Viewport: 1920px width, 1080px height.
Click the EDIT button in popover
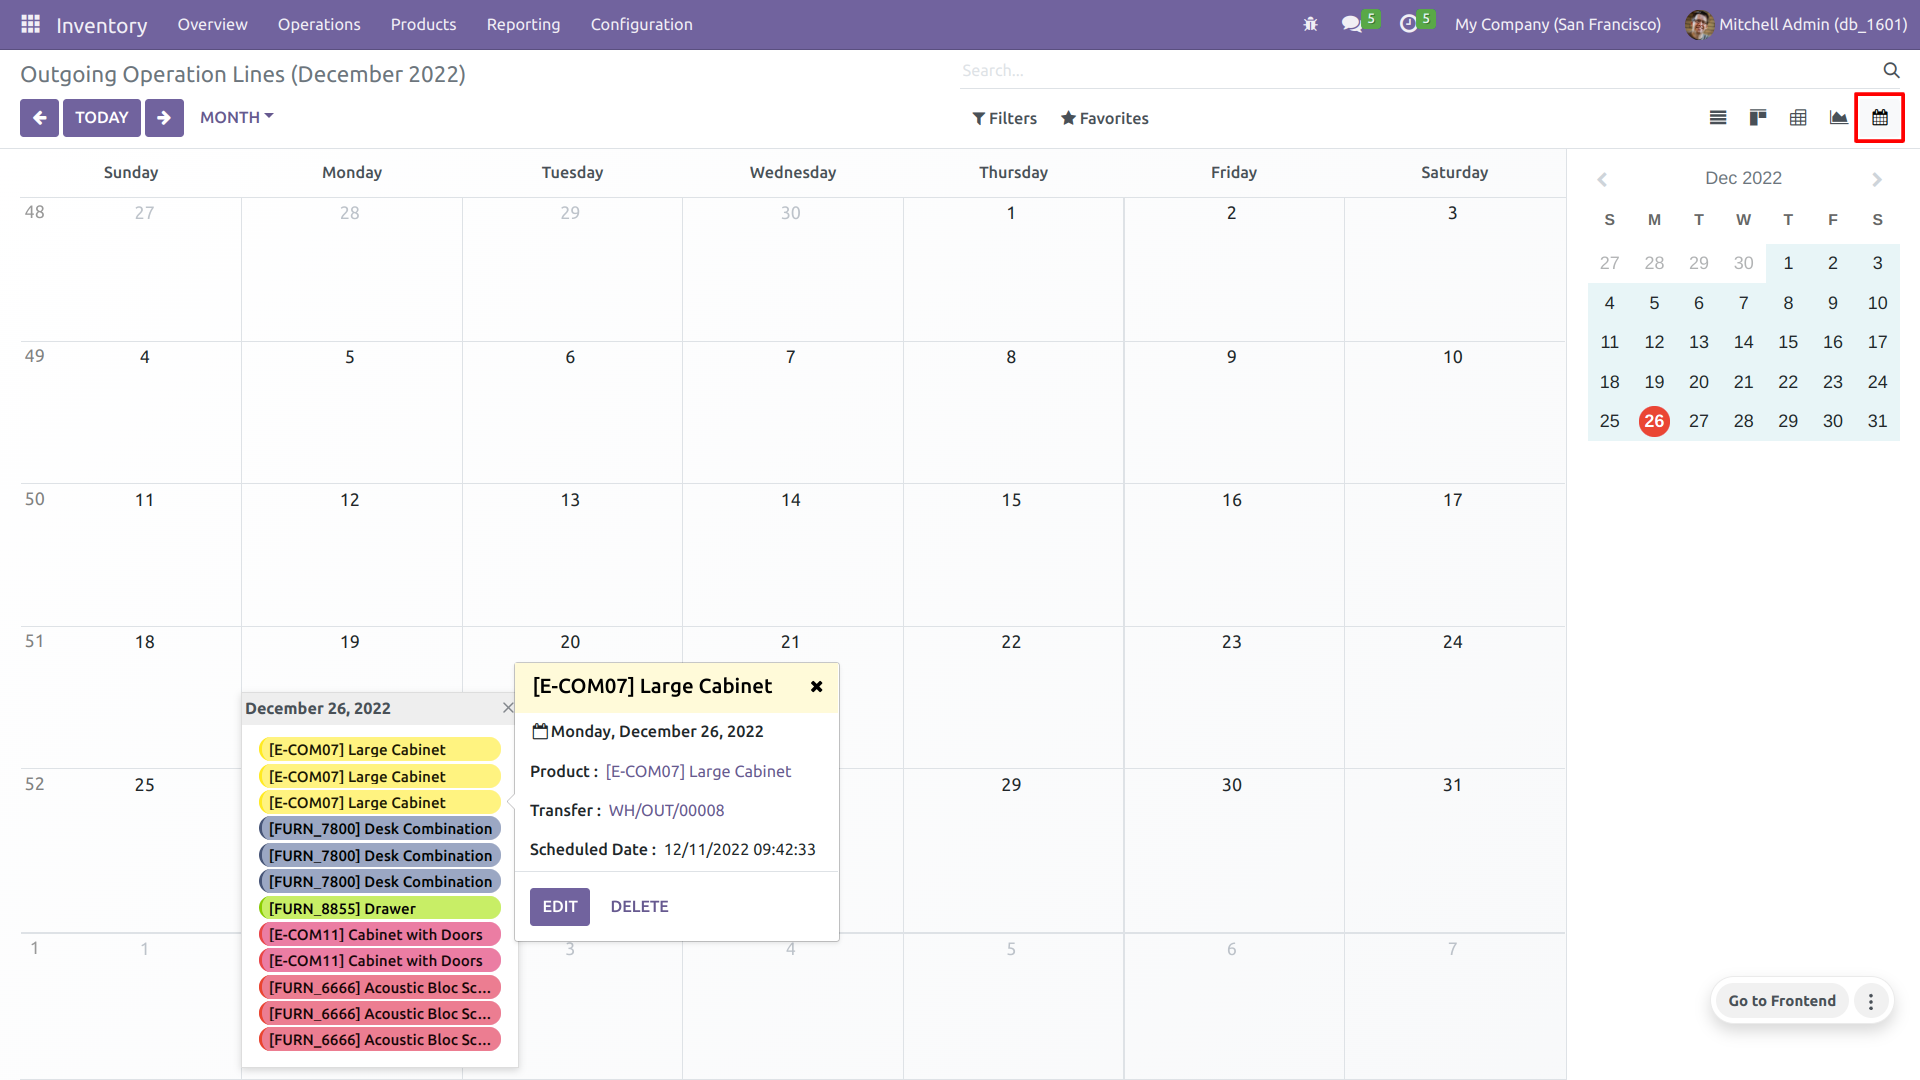pyautogui.click(x=559, y=906)
